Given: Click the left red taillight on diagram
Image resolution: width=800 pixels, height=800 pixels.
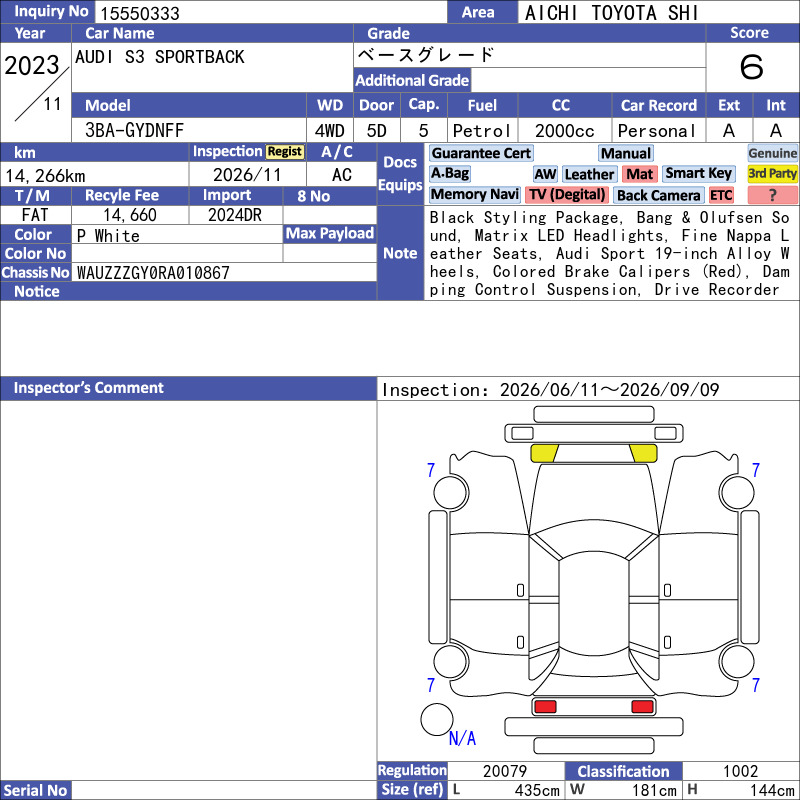Looking at the screenshot, I should click(545, 706).
